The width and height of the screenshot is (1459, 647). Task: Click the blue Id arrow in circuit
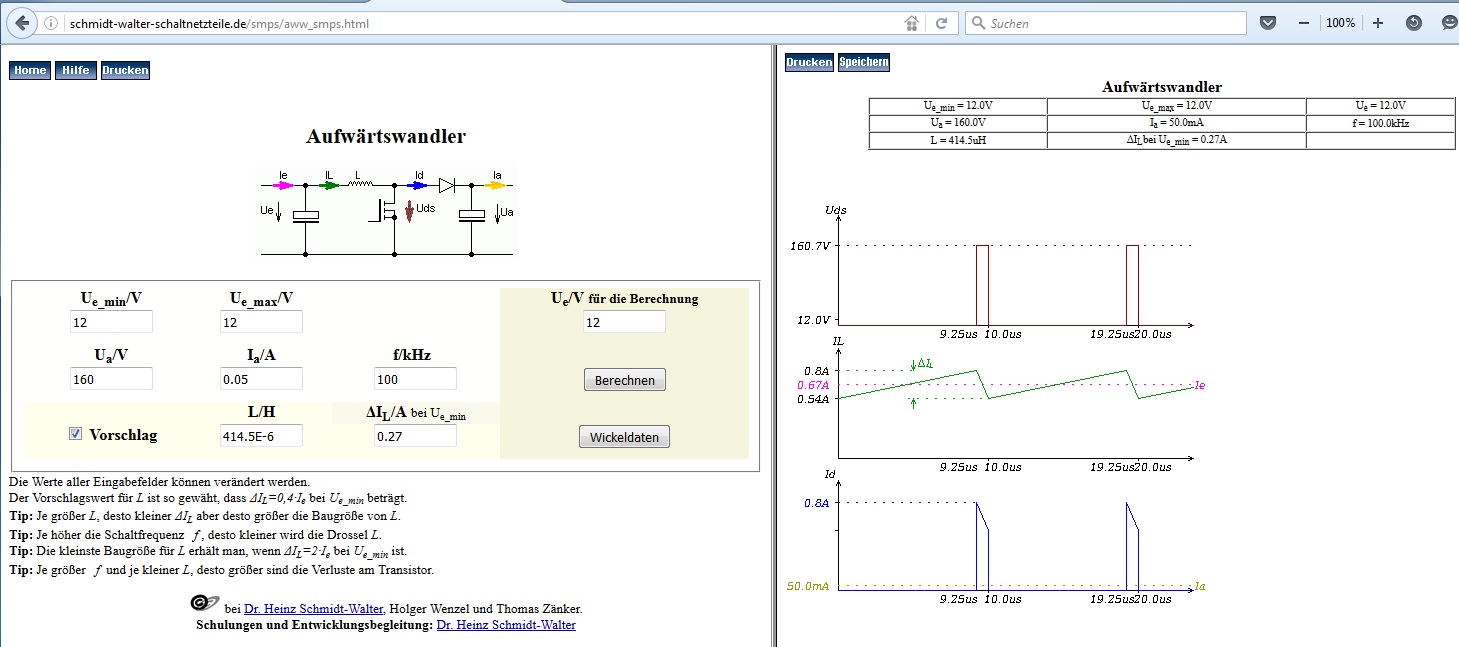click(x=418, y=185)
